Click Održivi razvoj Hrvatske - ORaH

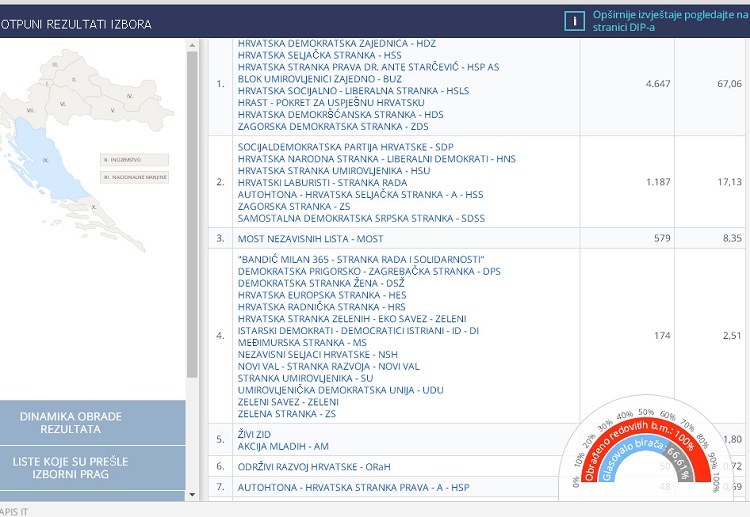(x=314, y=467)
